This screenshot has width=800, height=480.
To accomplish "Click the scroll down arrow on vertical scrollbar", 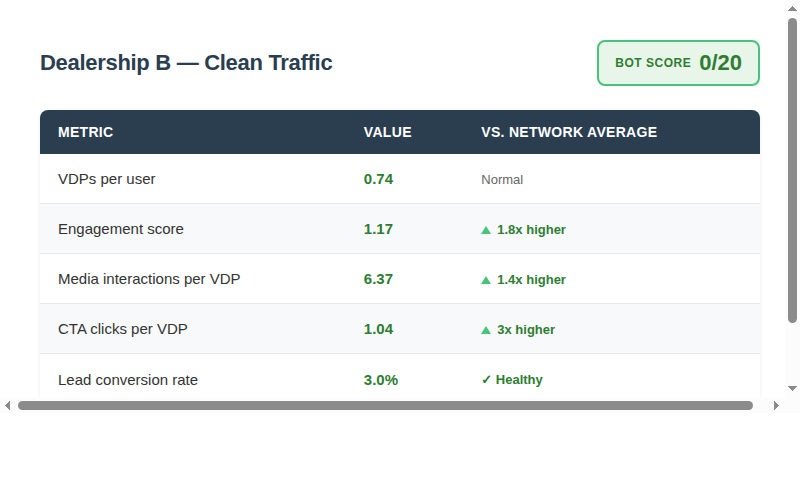I will pyautogui.click(x=792, y=389).
